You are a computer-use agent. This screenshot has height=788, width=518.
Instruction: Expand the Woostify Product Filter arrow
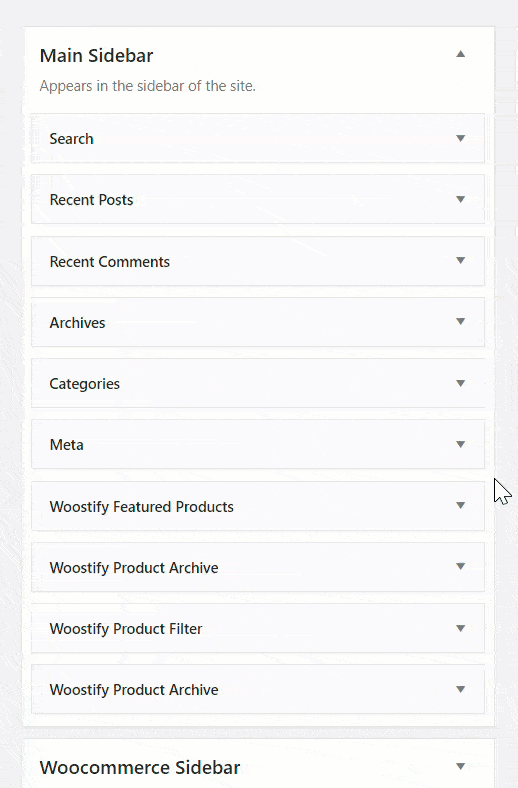tap(460, 628)
